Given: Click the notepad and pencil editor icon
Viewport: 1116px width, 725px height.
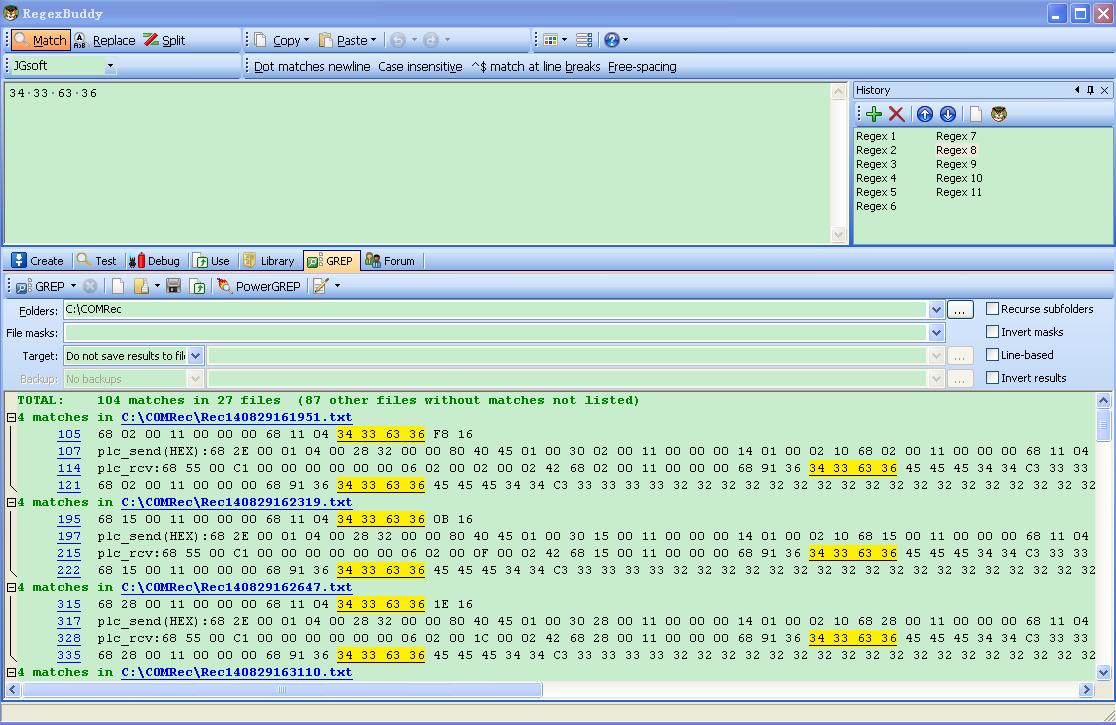Looking at the screenshot, I should coord(320,286).
